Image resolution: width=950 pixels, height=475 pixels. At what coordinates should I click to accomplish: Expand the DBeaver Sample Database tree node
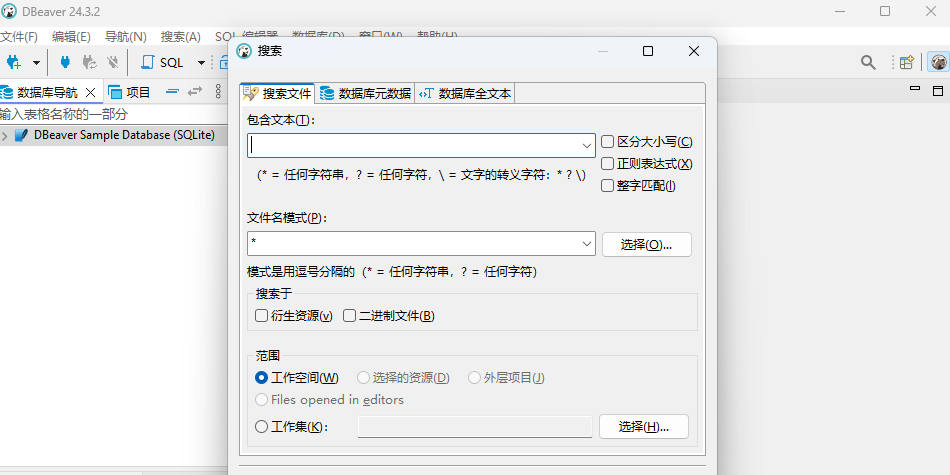pyautogui.click(x=6, y=135)
